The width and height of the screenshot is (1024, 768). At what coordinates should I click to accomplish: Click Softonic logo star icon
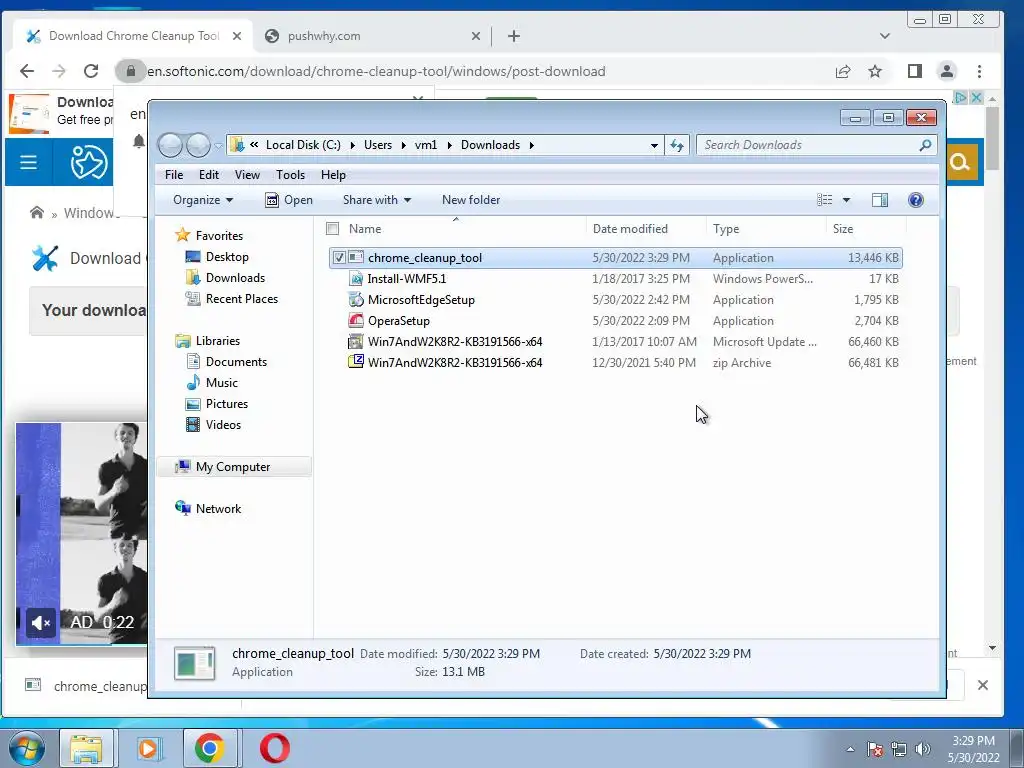[89, 162]
